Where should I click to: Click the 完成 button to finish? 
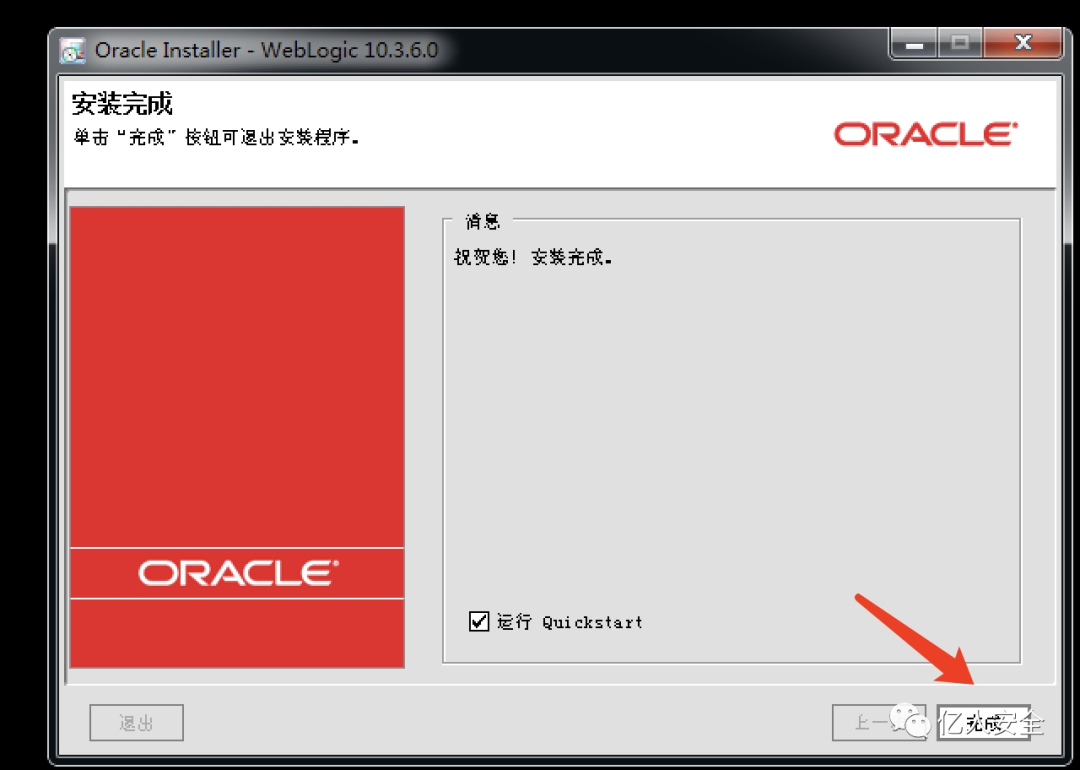(983, 722)
